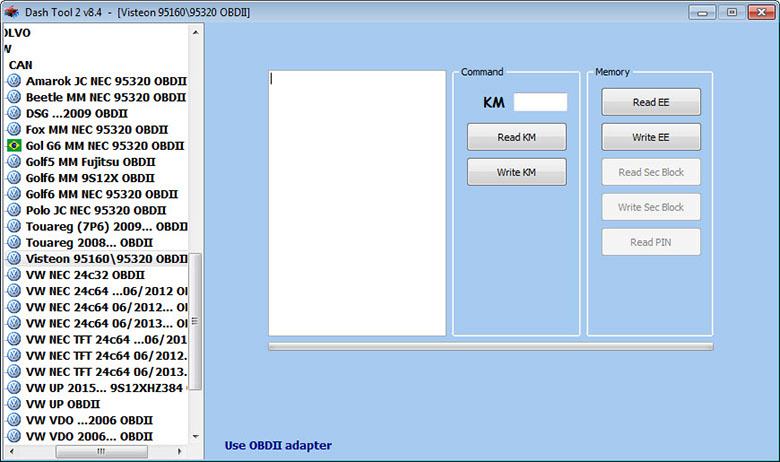Click the VW icon beside VW NEC 24c32 OBDII

click(x=14, y=275)
